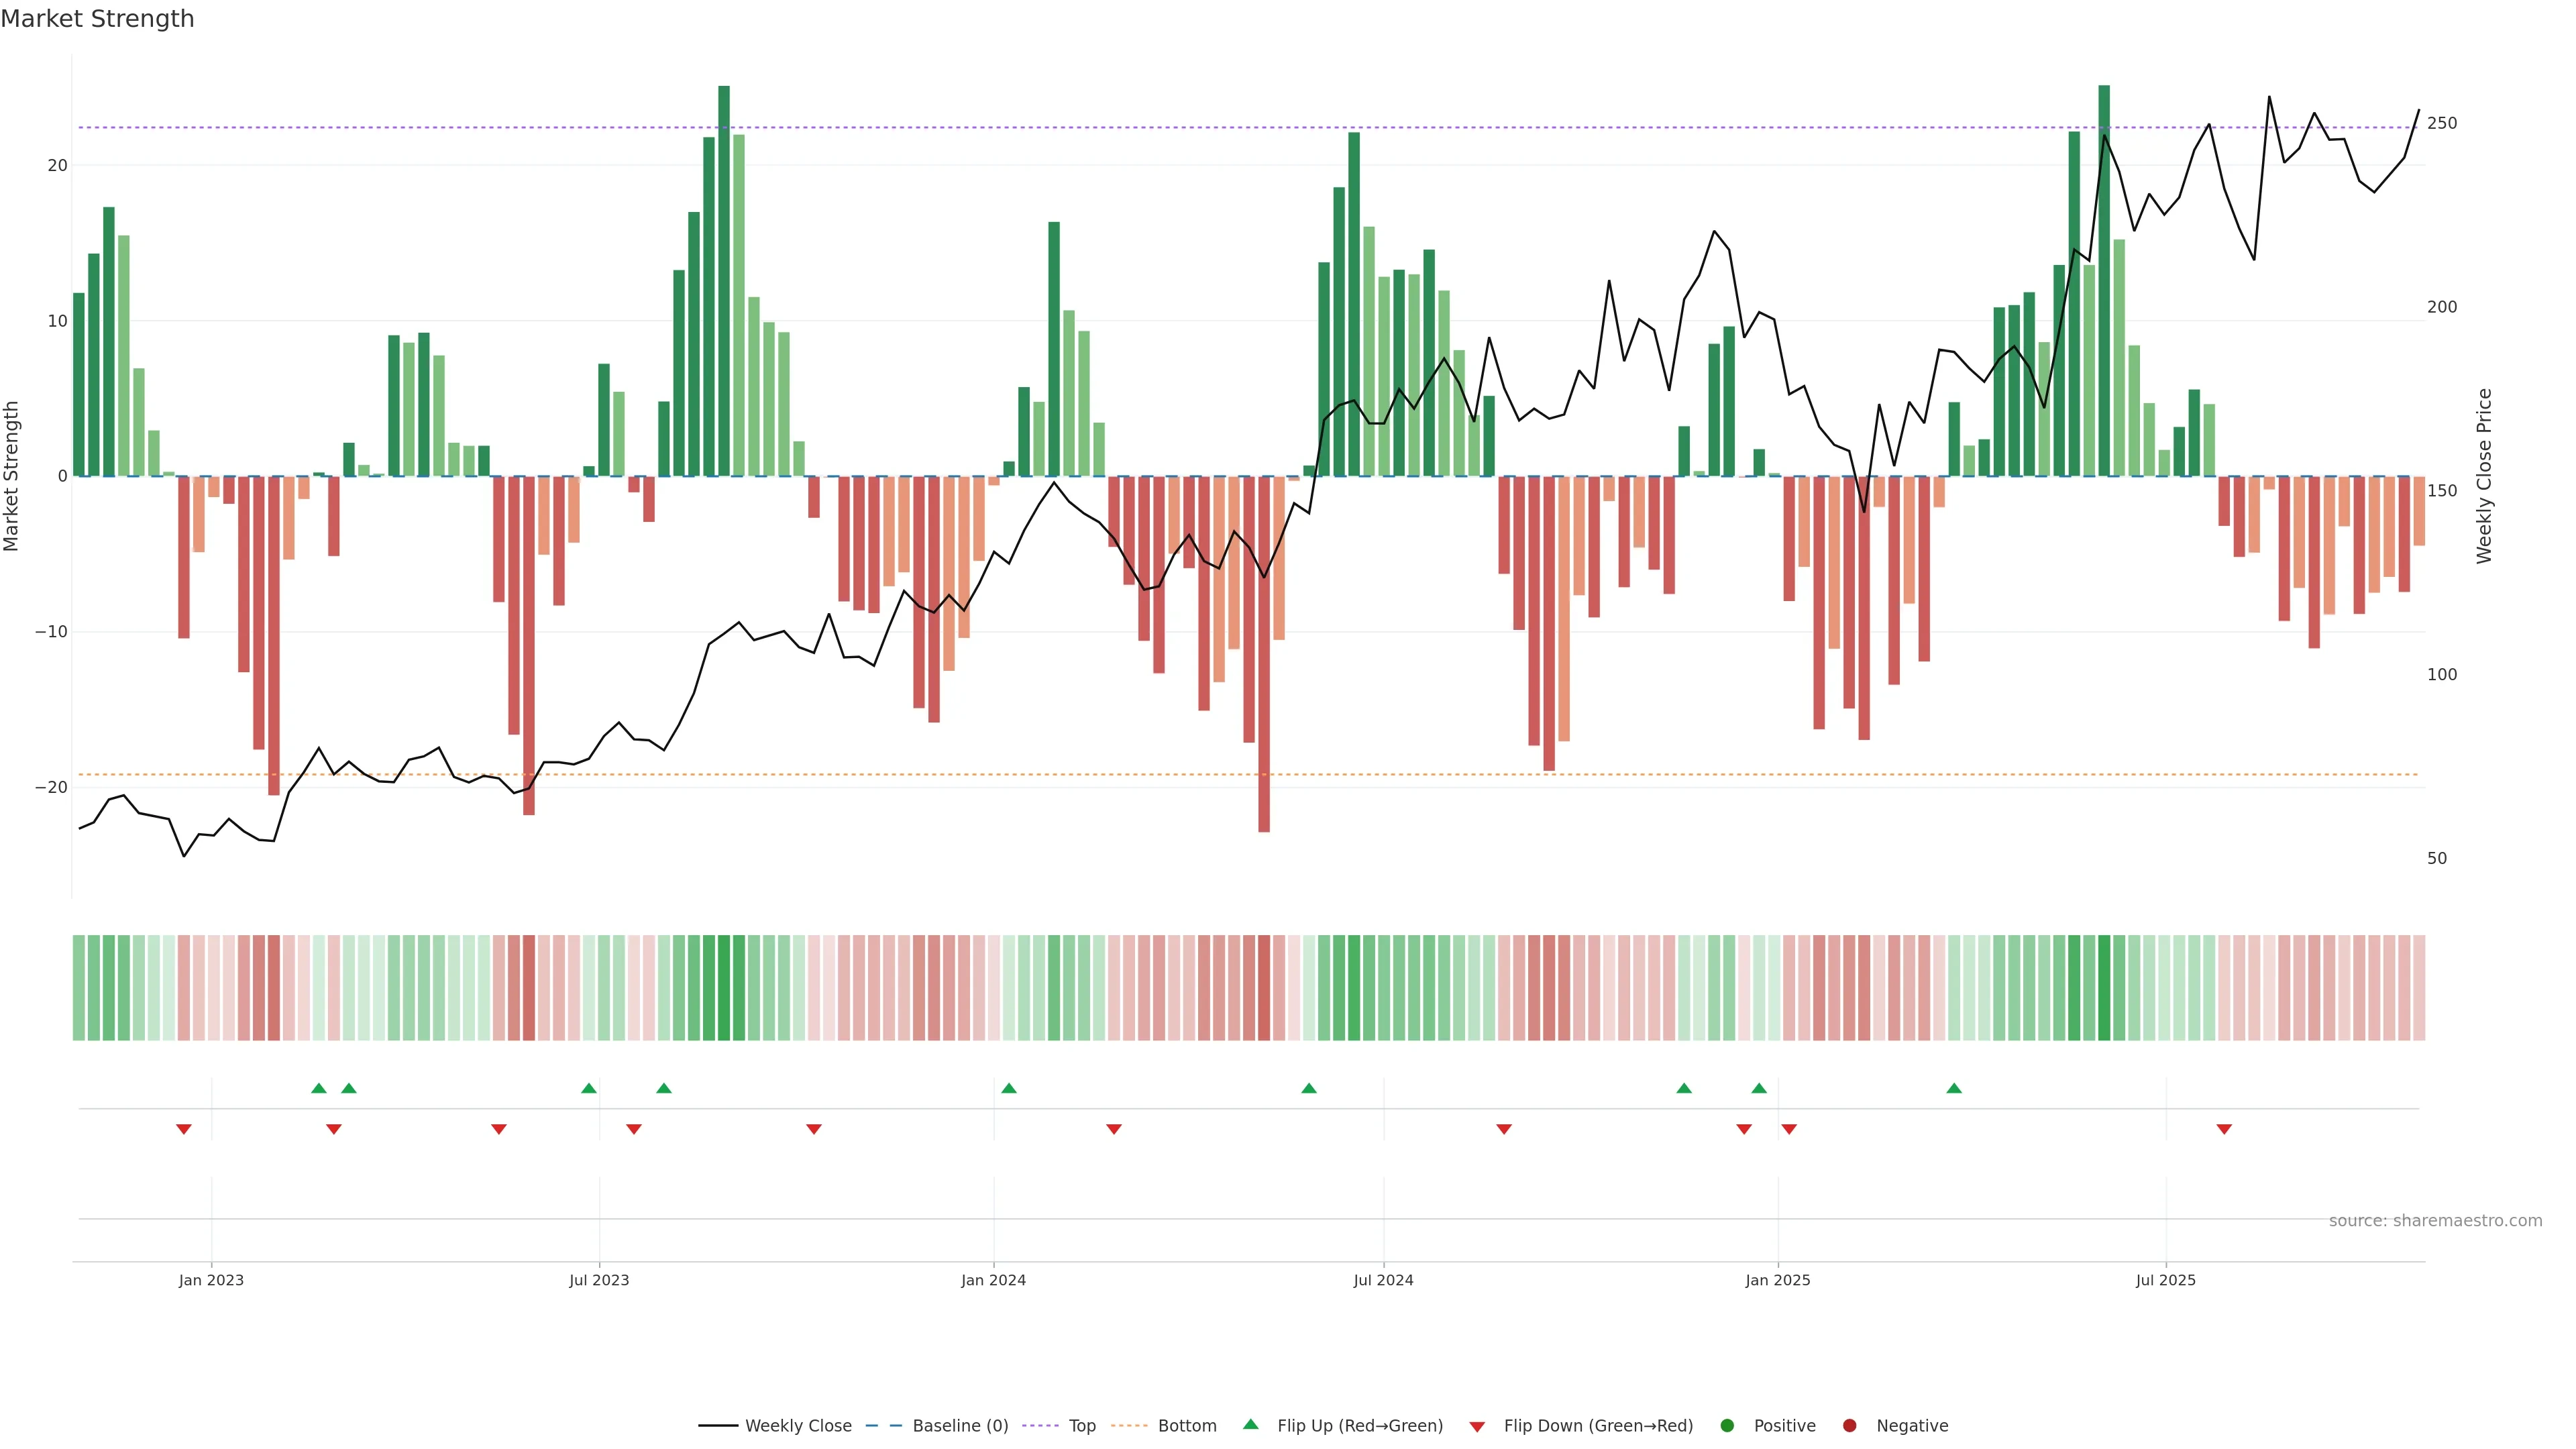The width and height of the screenshot is (2576, 1449).
Task: Click Flip Up green triangle legend icon
Action: 1250,1424
